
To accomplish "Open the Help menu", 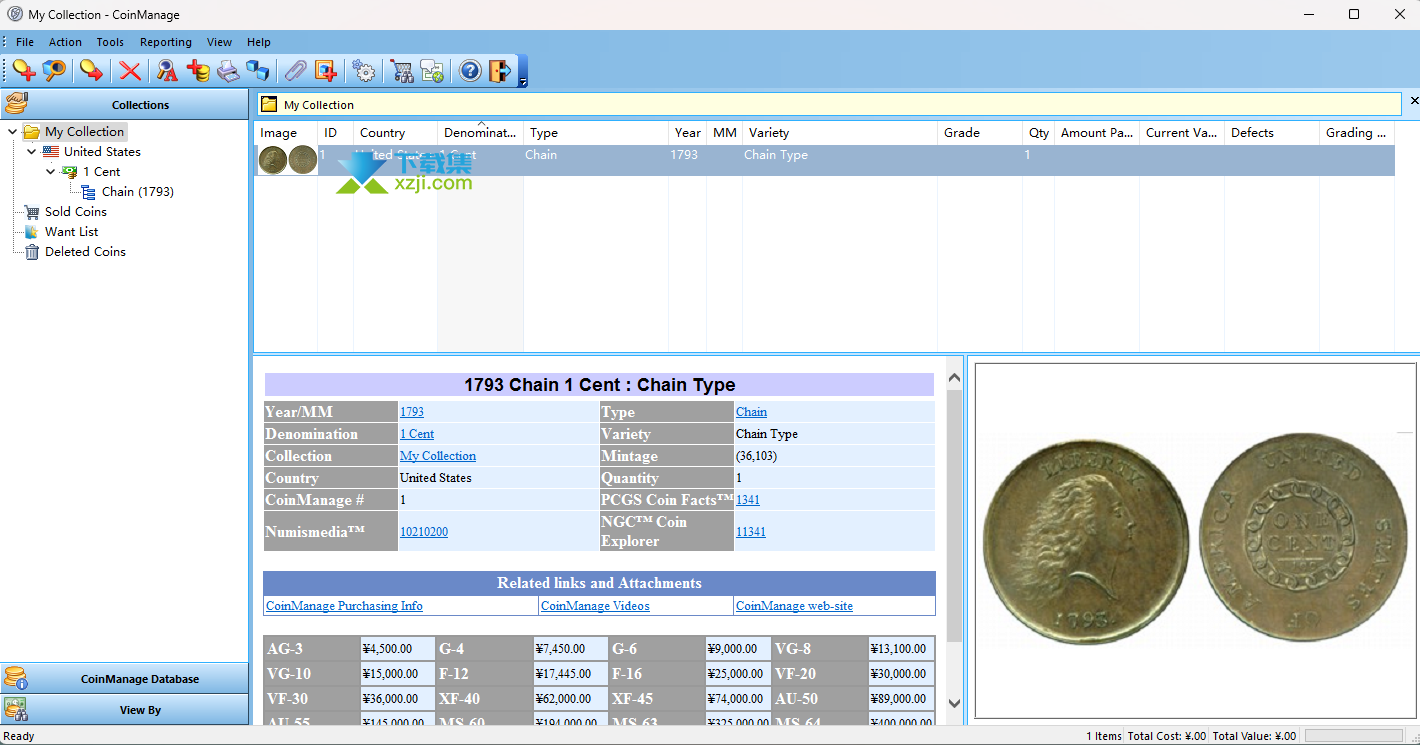I will point(259,42).
